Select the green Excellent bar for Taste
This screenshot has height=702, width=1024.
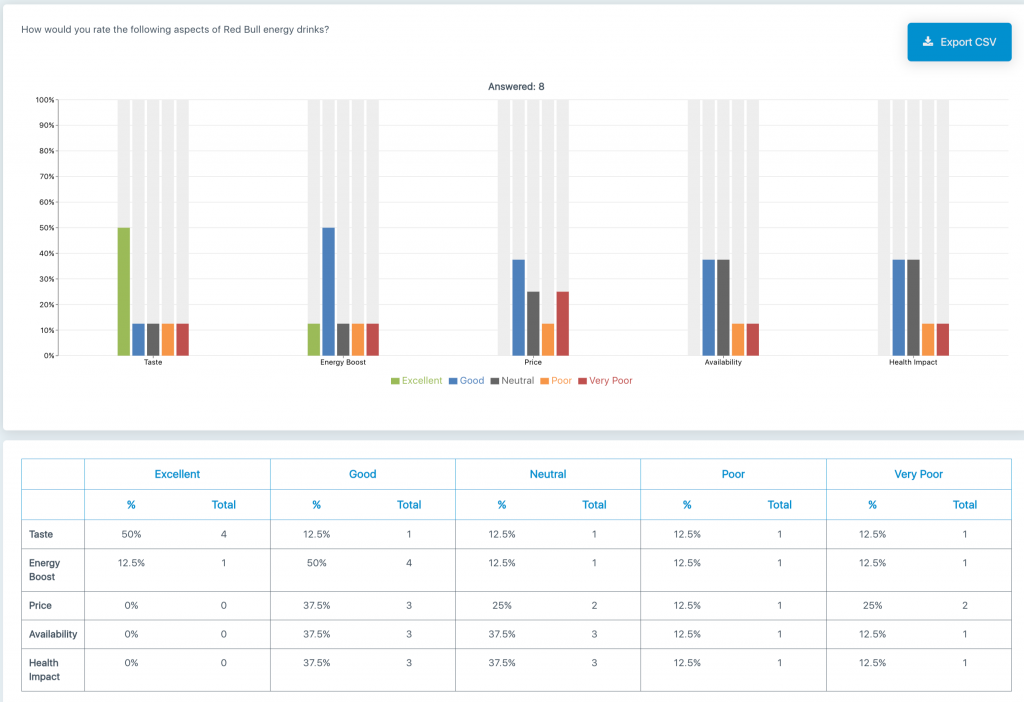coord(124,292)
